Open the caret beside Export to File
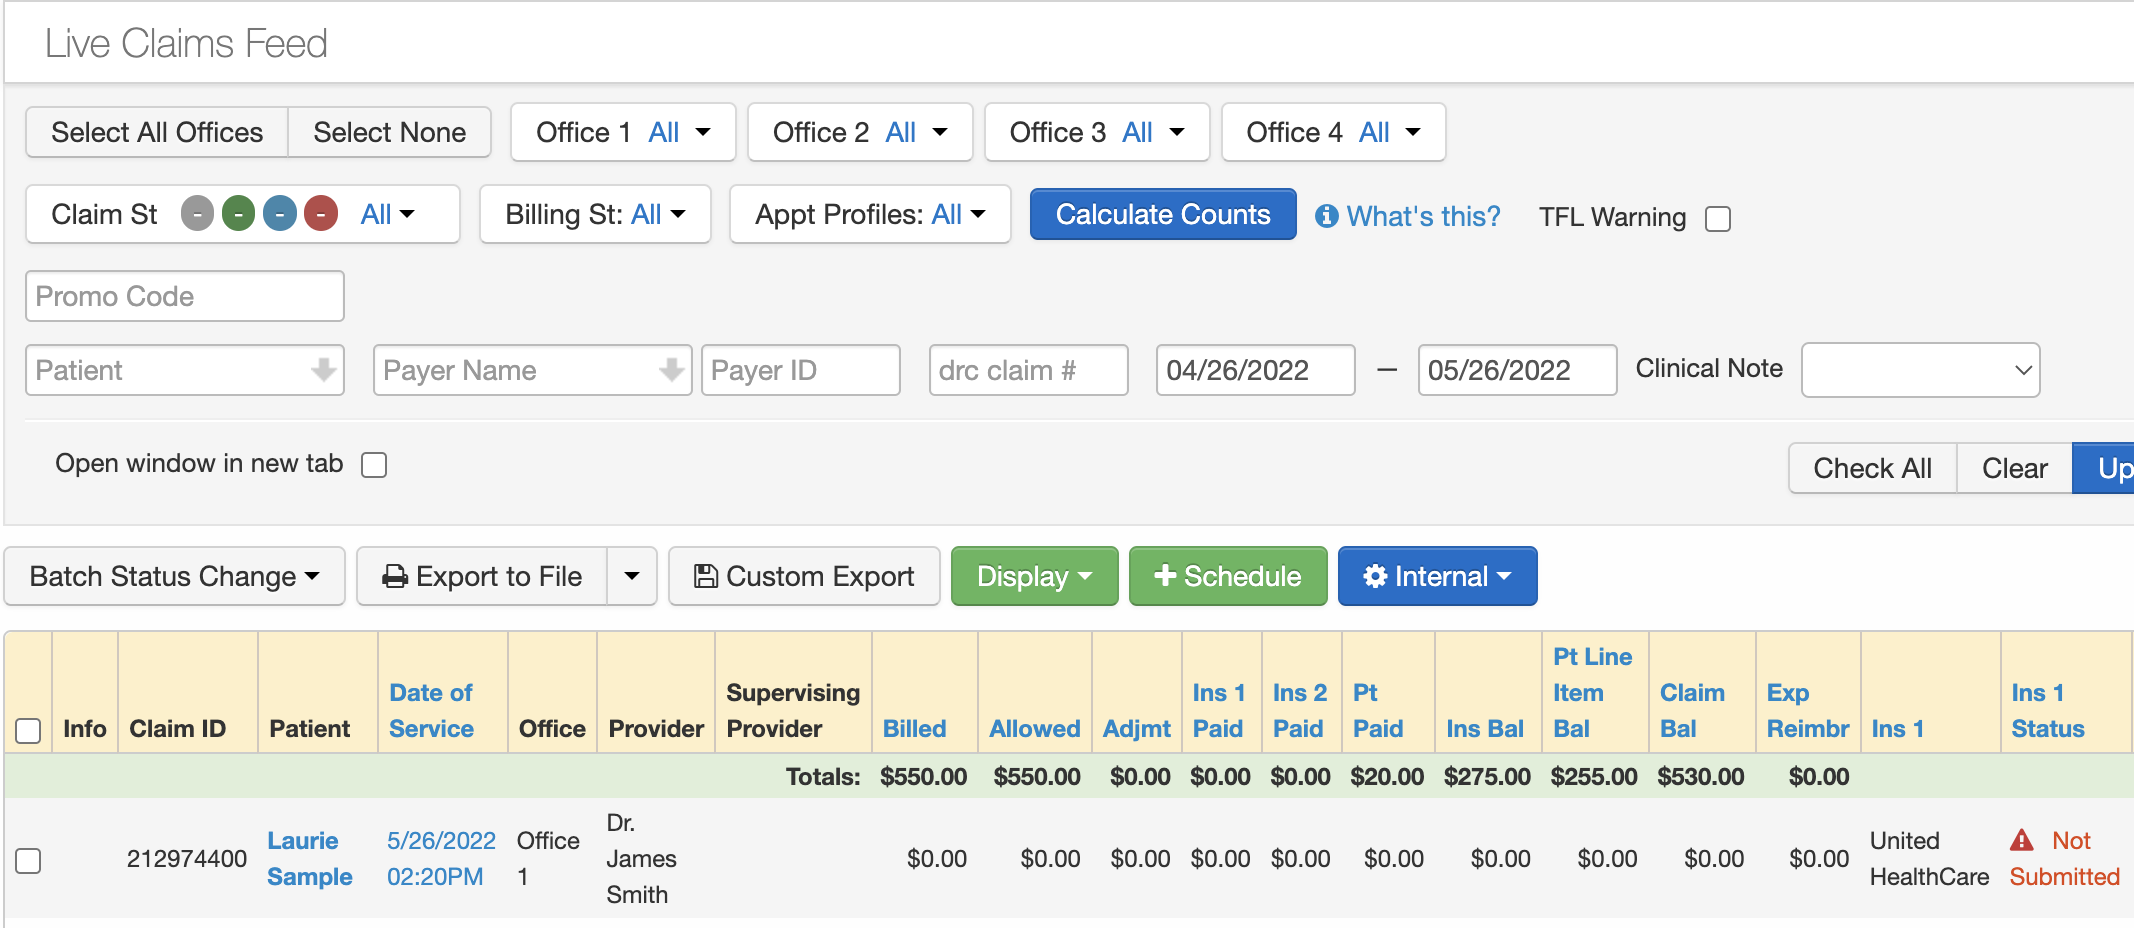Image resolution: width=2134 pixels, height=928 pixels. click(632, 576)
